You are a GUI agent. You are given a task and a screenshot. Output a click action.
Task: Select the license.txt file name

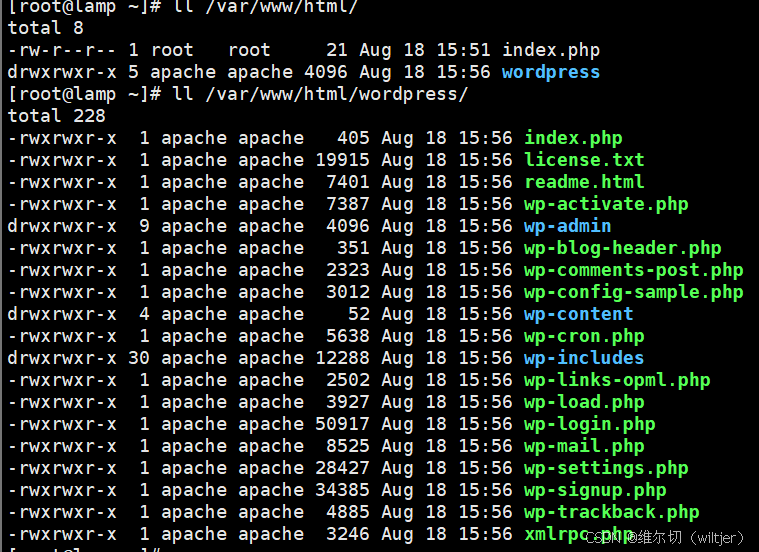click(584, 160)
